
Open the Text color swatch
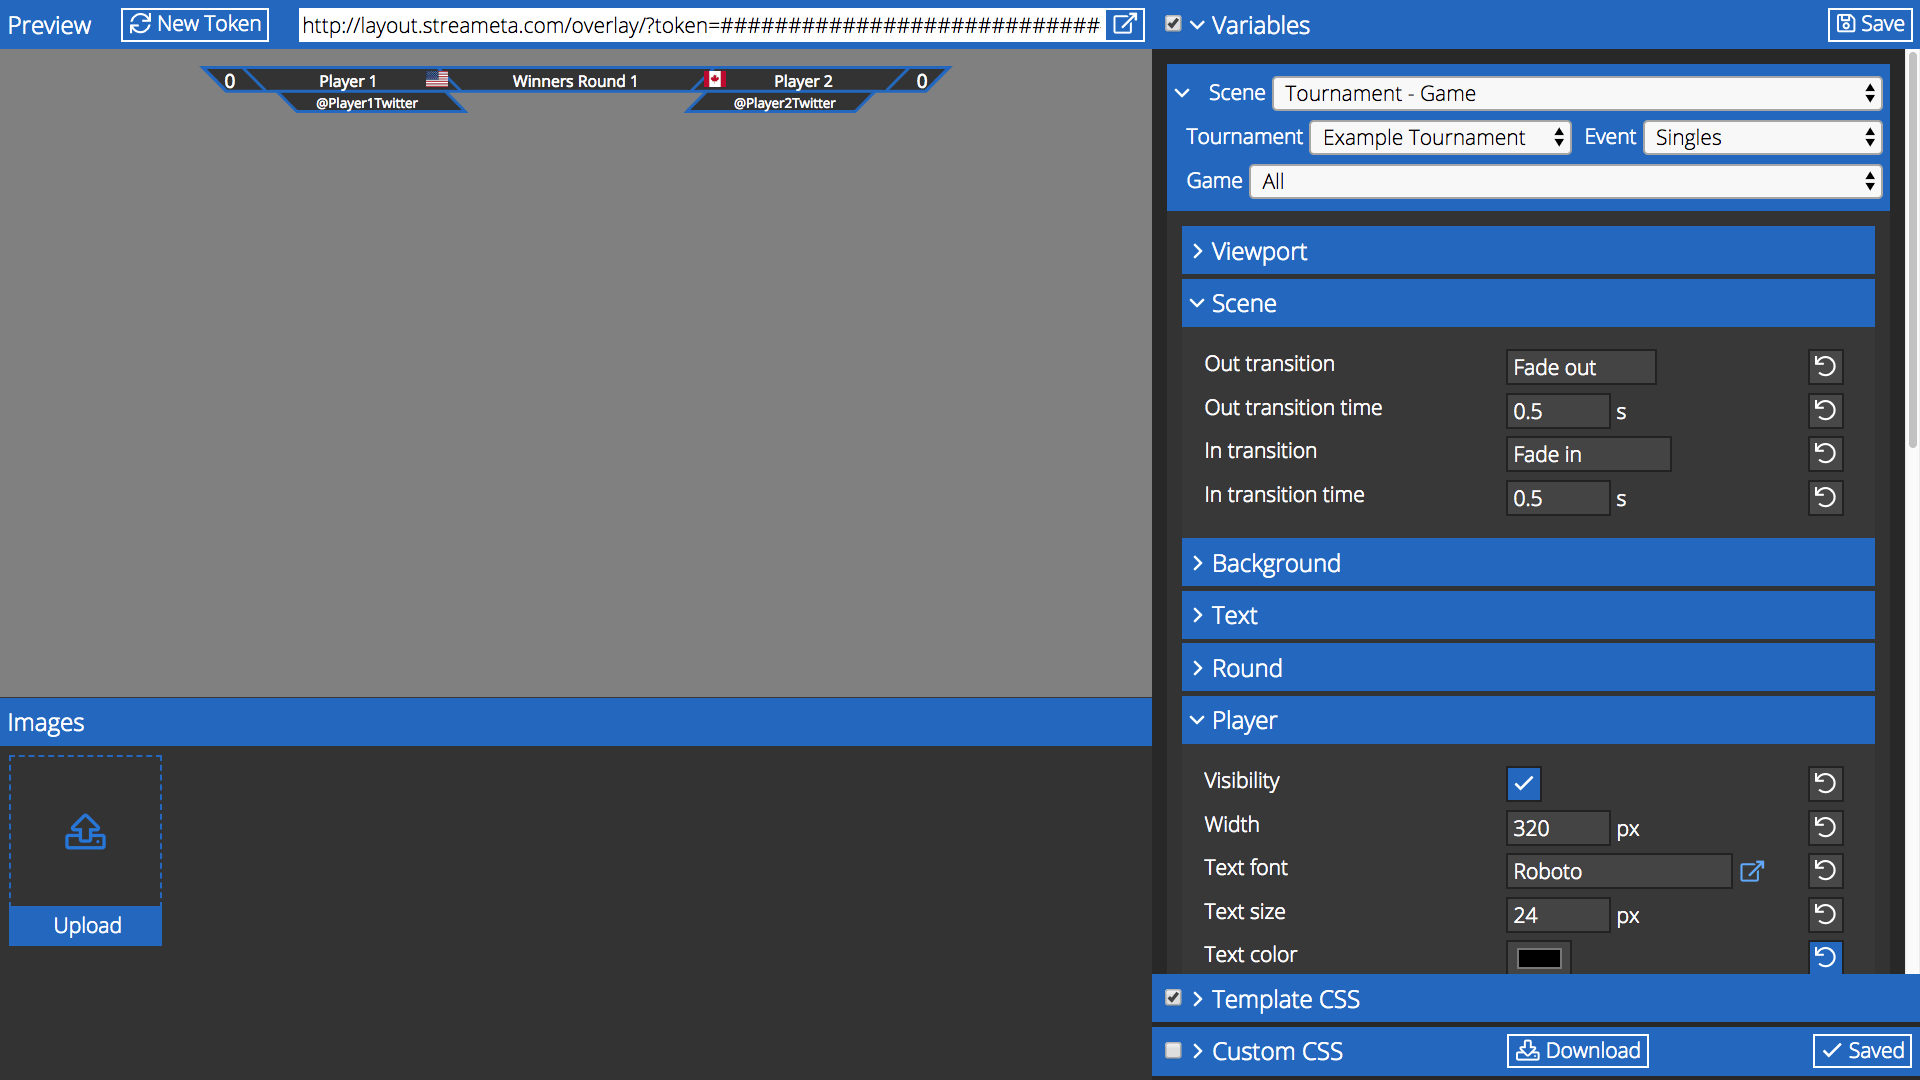[x=1539, y=957]
